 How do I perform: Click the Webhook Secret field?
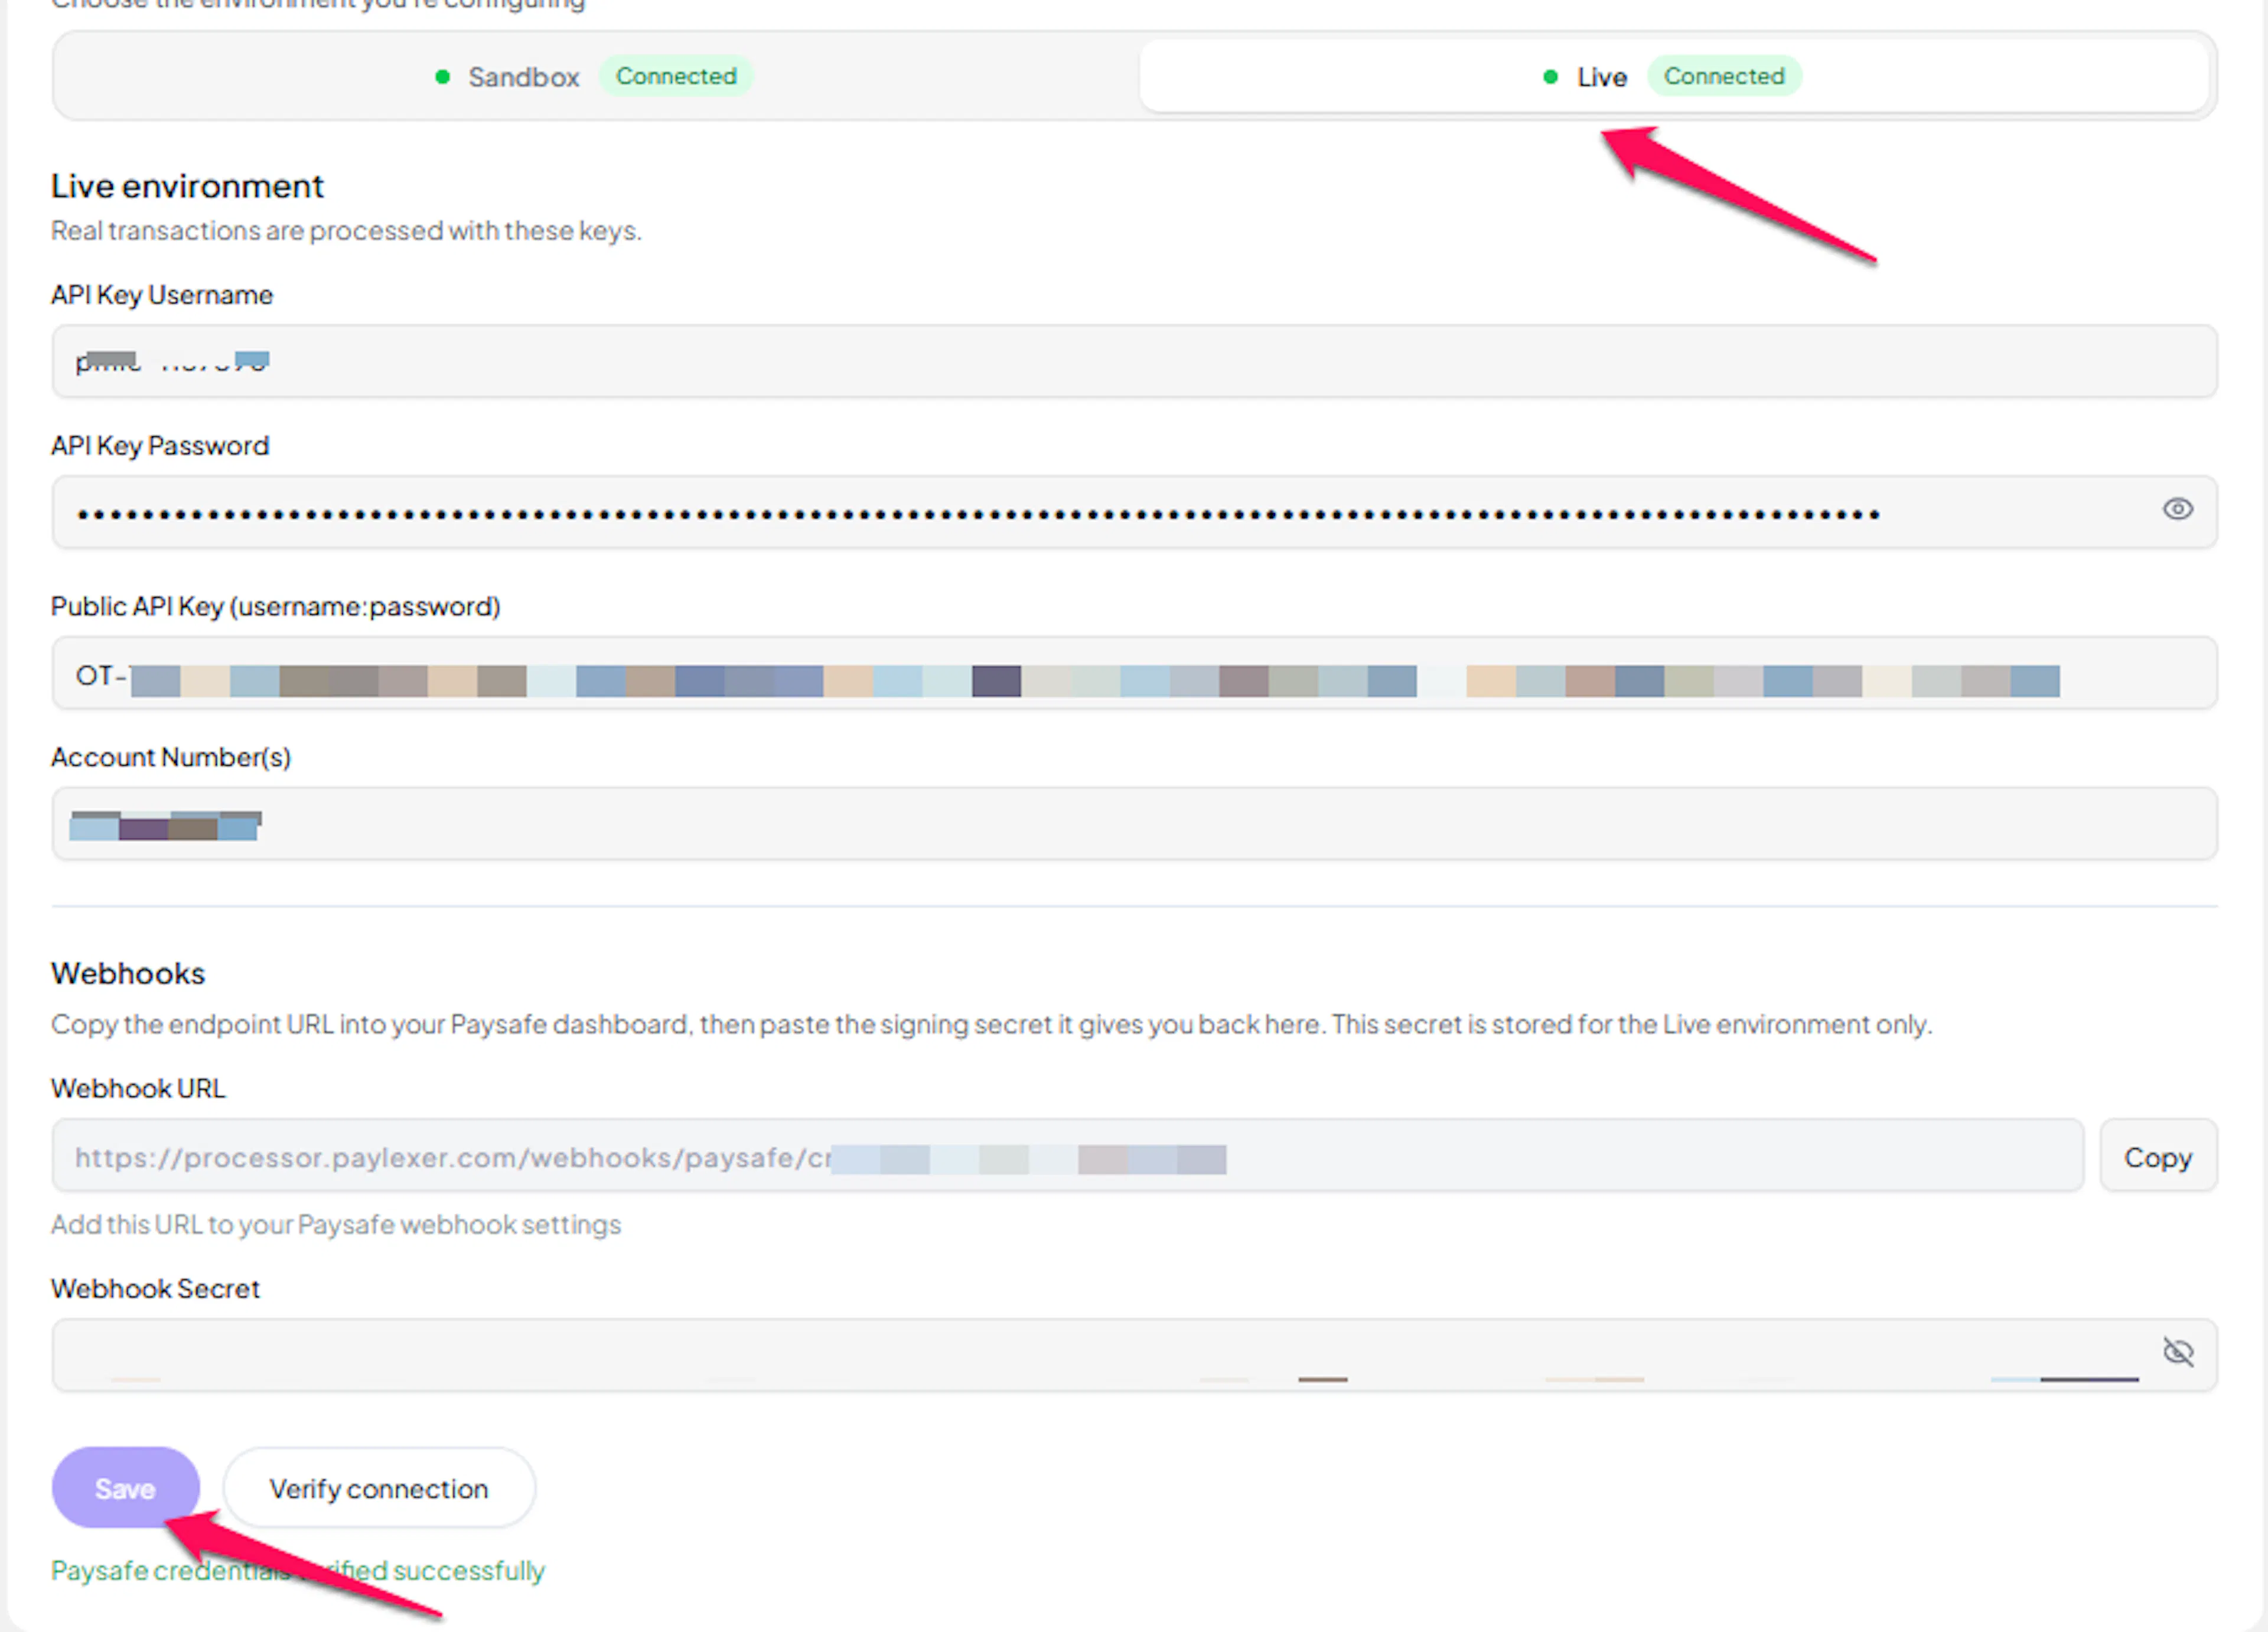click(x=1134, y=1356)
